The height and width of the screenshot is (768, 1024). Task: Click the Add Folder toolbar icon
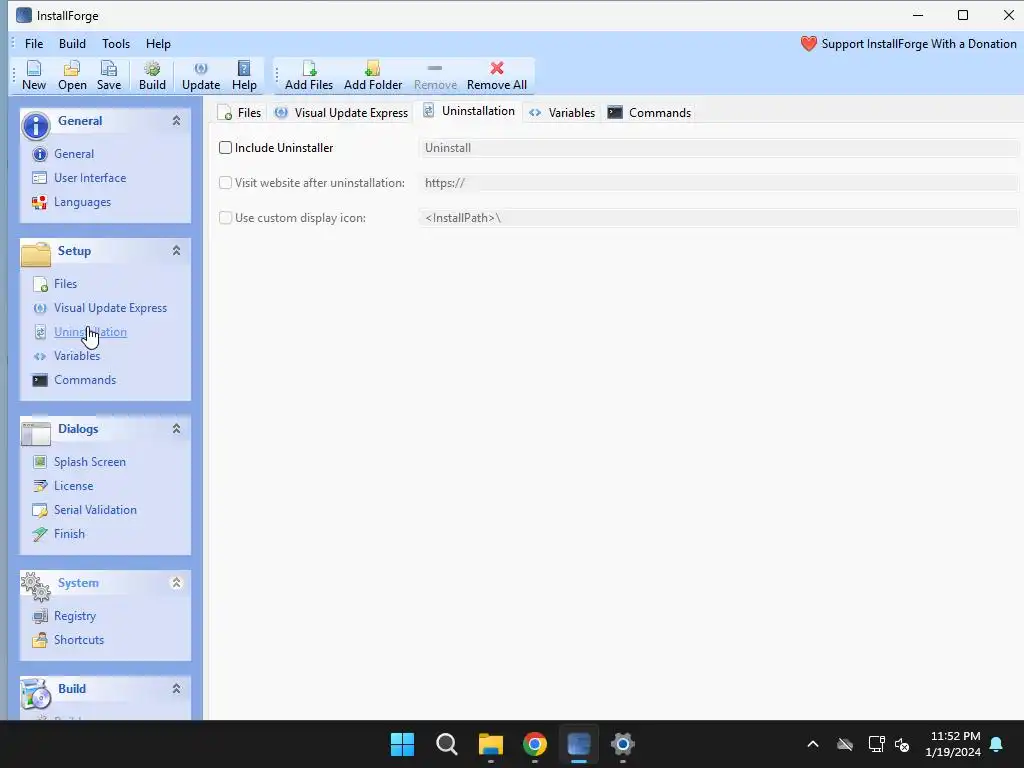[x=373, y=75]
